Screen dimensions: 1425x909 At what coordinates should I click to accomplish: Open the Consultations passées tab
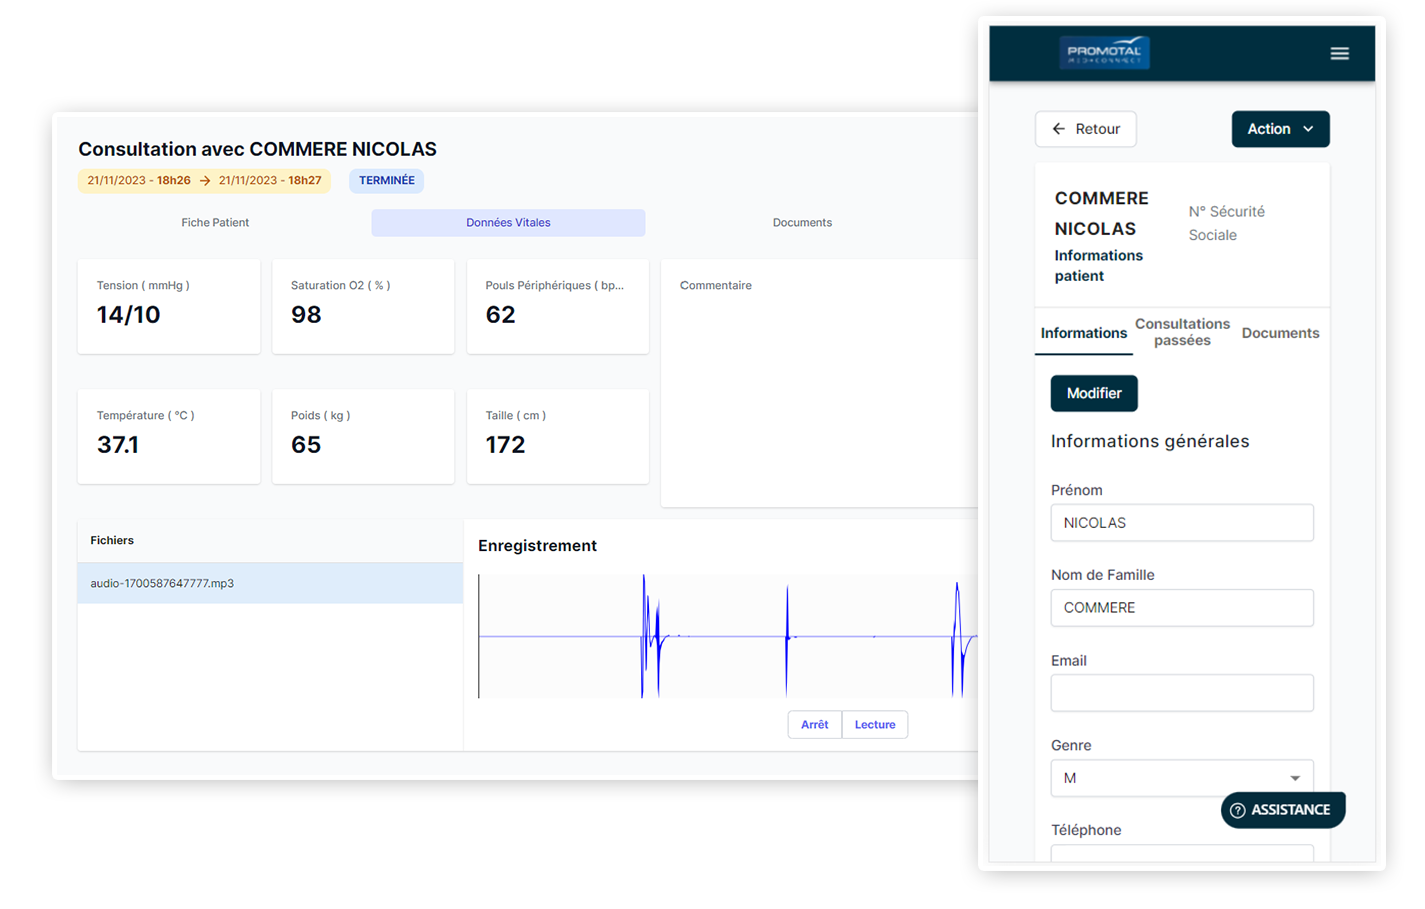(1182, 332)
